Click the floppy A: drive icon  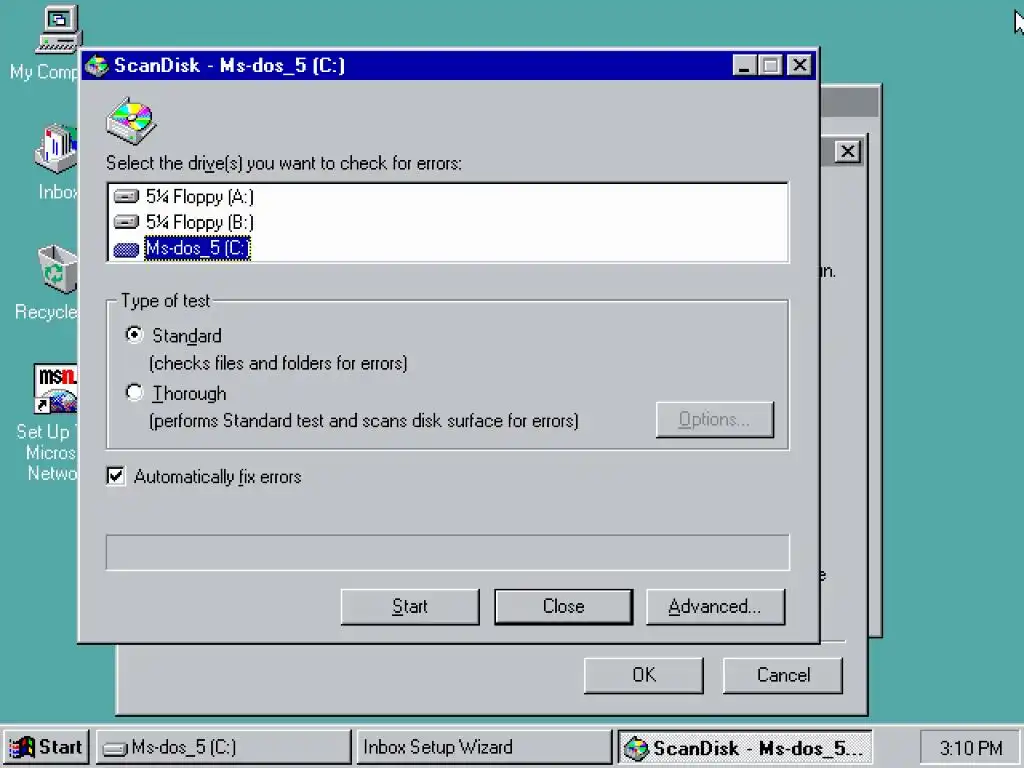pyautogui.click(x=126, y=197)
